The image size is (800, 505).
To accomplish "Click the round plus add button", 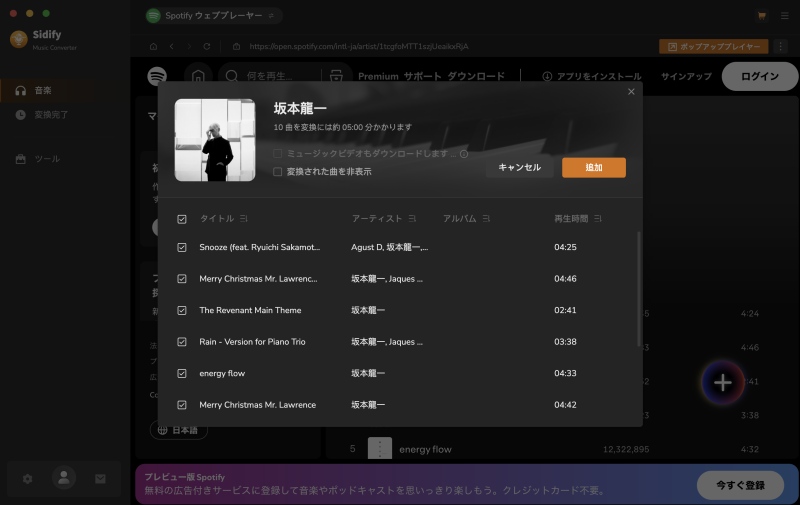I will coord(723,383).
